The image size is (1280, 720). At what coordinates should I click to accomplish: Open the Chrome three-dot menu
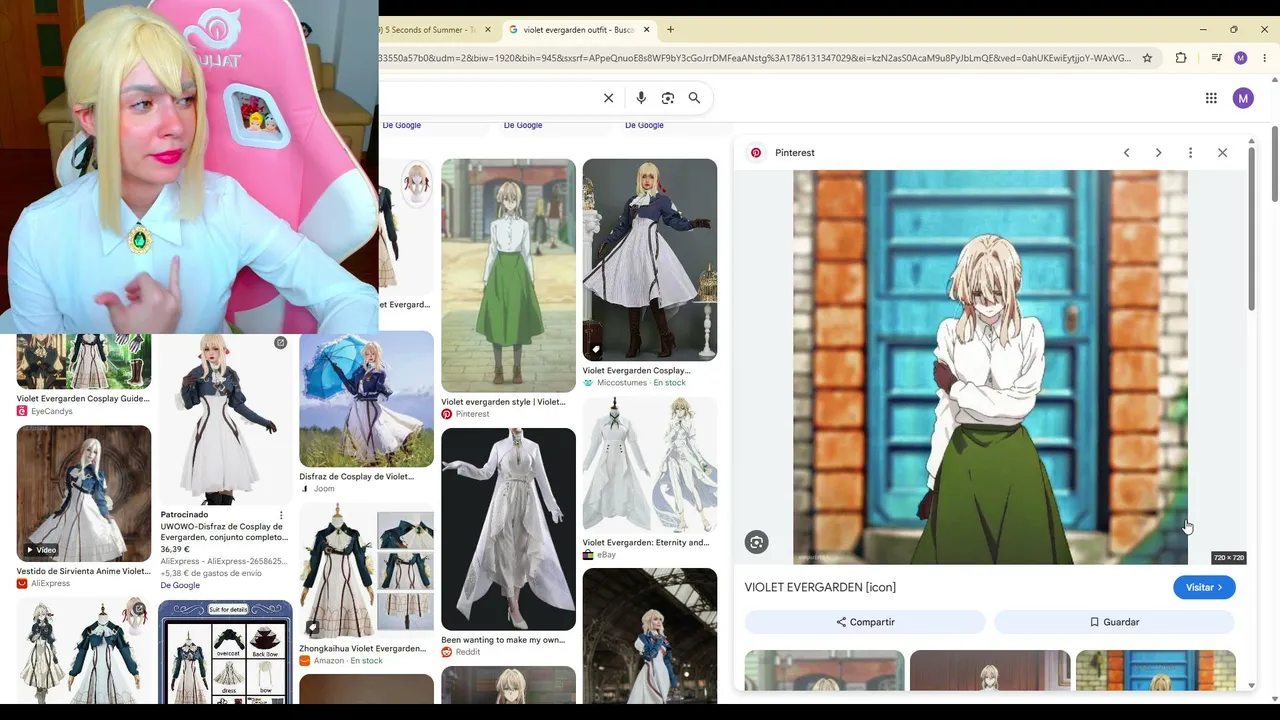point(1265,58)
